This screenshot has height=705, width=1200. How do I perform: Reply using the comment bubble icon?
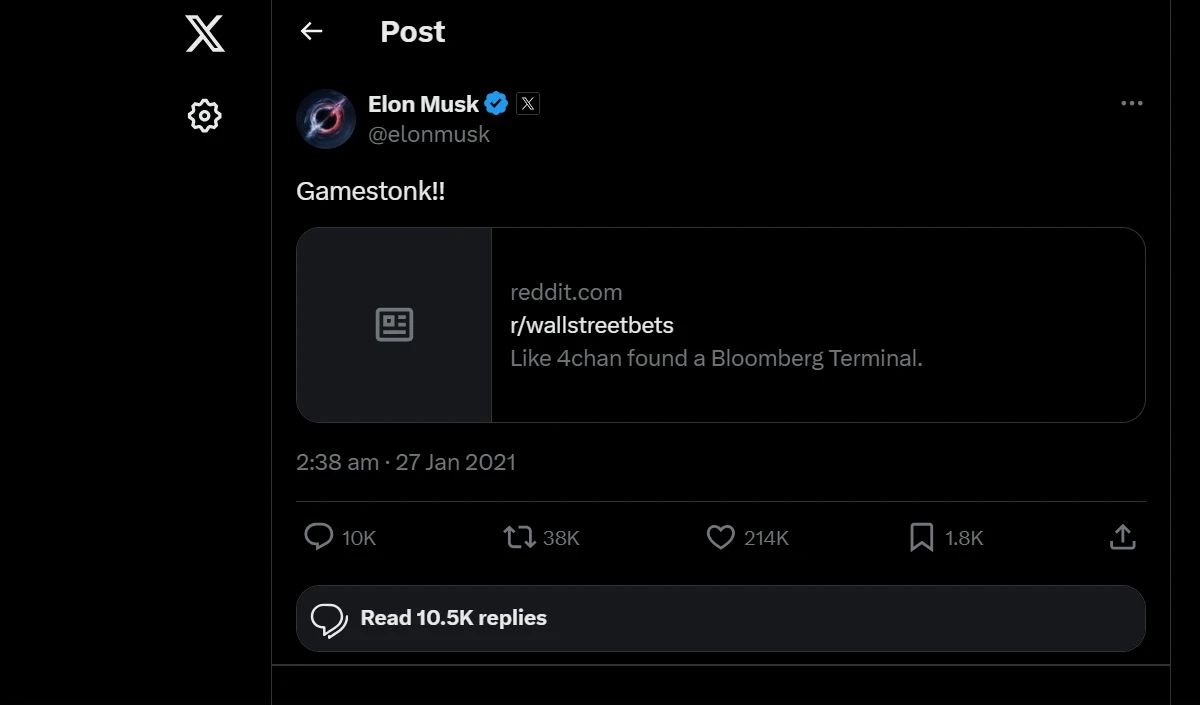(x=318, y=537)
